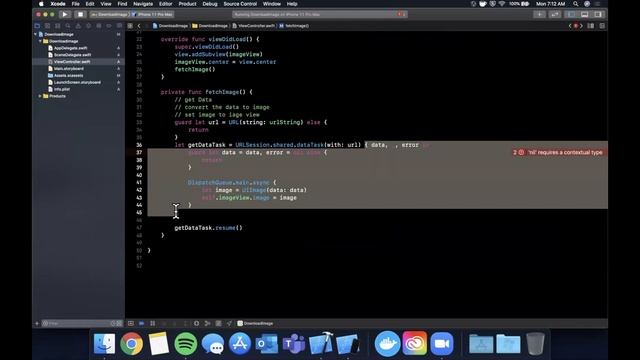Open the Report navigator tab
This screenshot has width=640, height=360.
(119, 26)
